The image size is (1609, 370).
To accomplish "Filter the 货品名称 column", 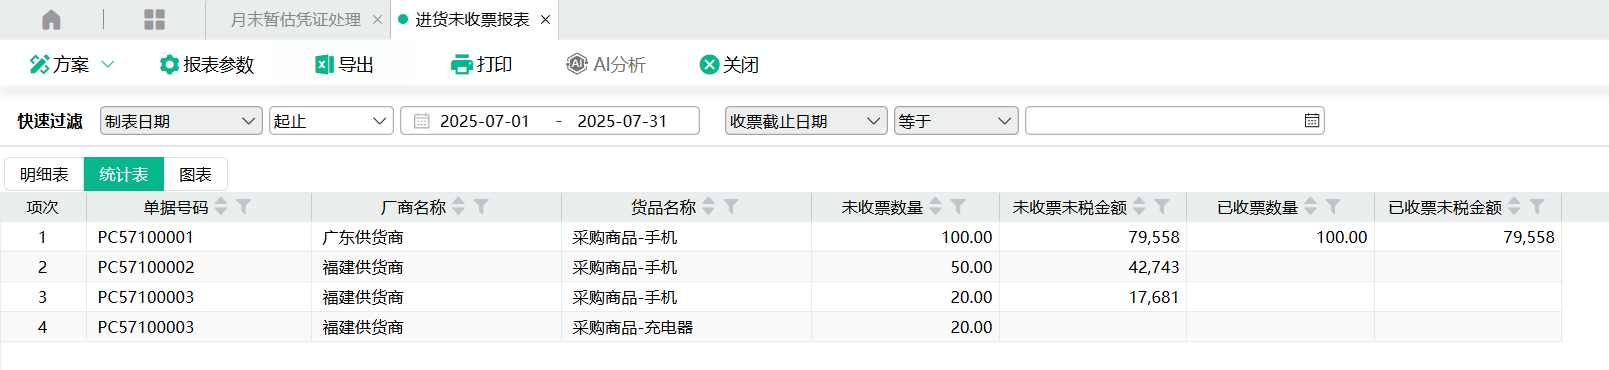I will click(731, 206).
